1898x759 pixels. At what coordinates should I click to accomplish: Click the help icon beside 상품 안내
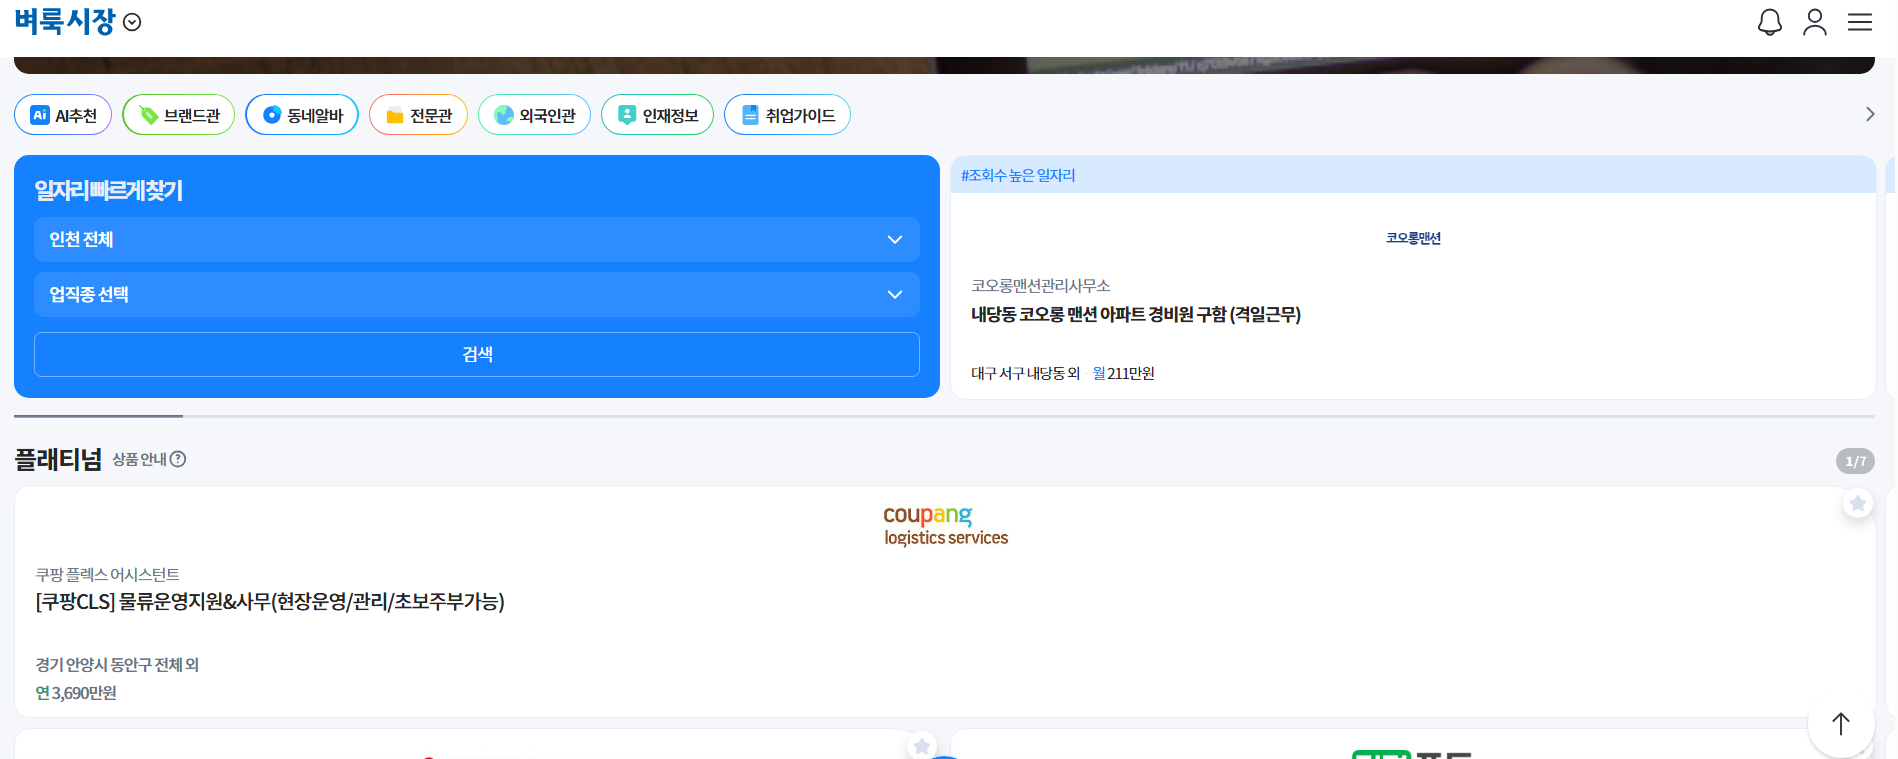point(178,459)
